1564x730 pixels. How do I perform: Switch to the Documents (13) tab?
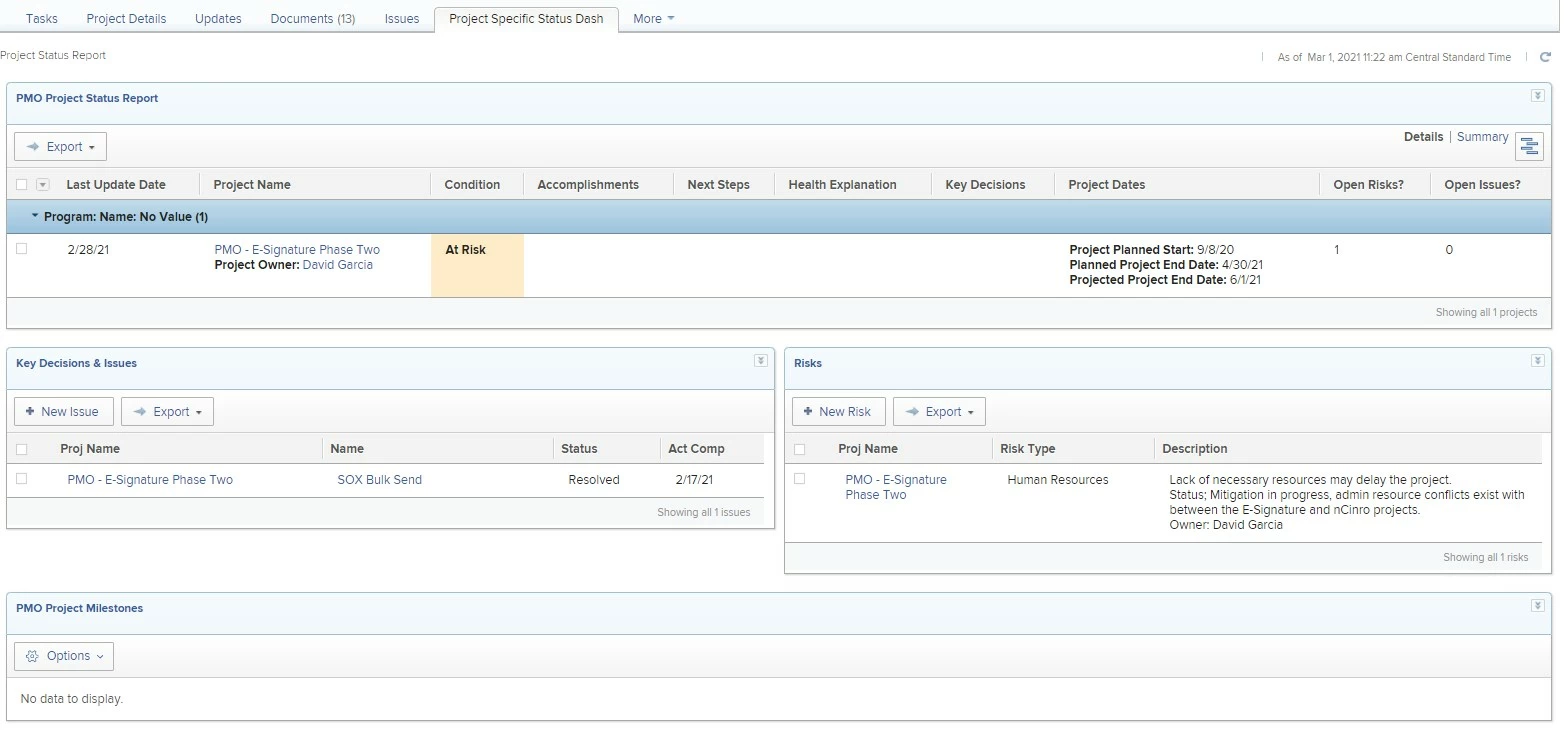point(313,19)
